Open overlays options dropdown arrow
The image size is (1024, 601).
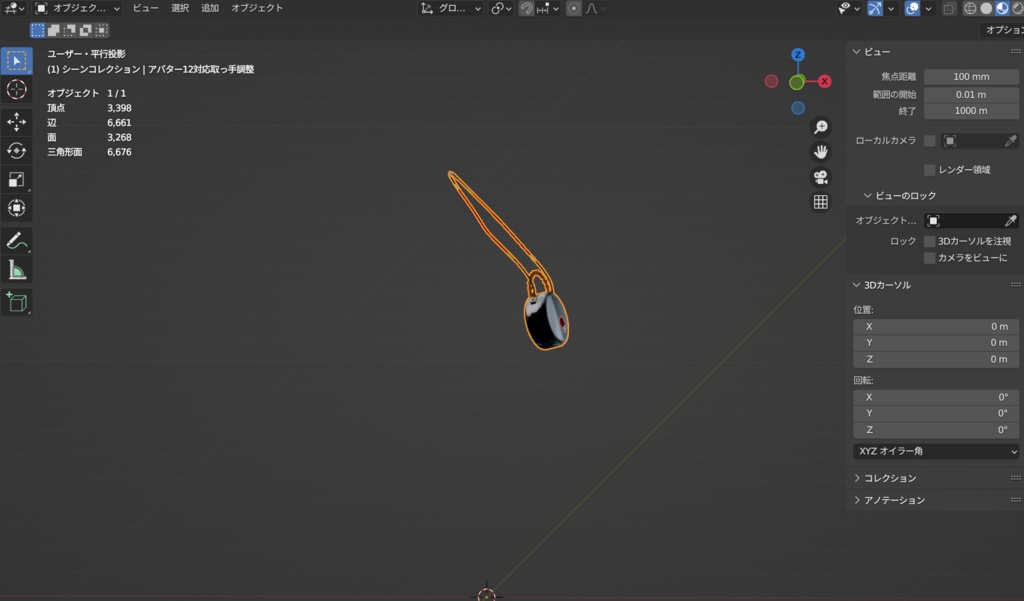pyautogui.click(x=928, y=8)
